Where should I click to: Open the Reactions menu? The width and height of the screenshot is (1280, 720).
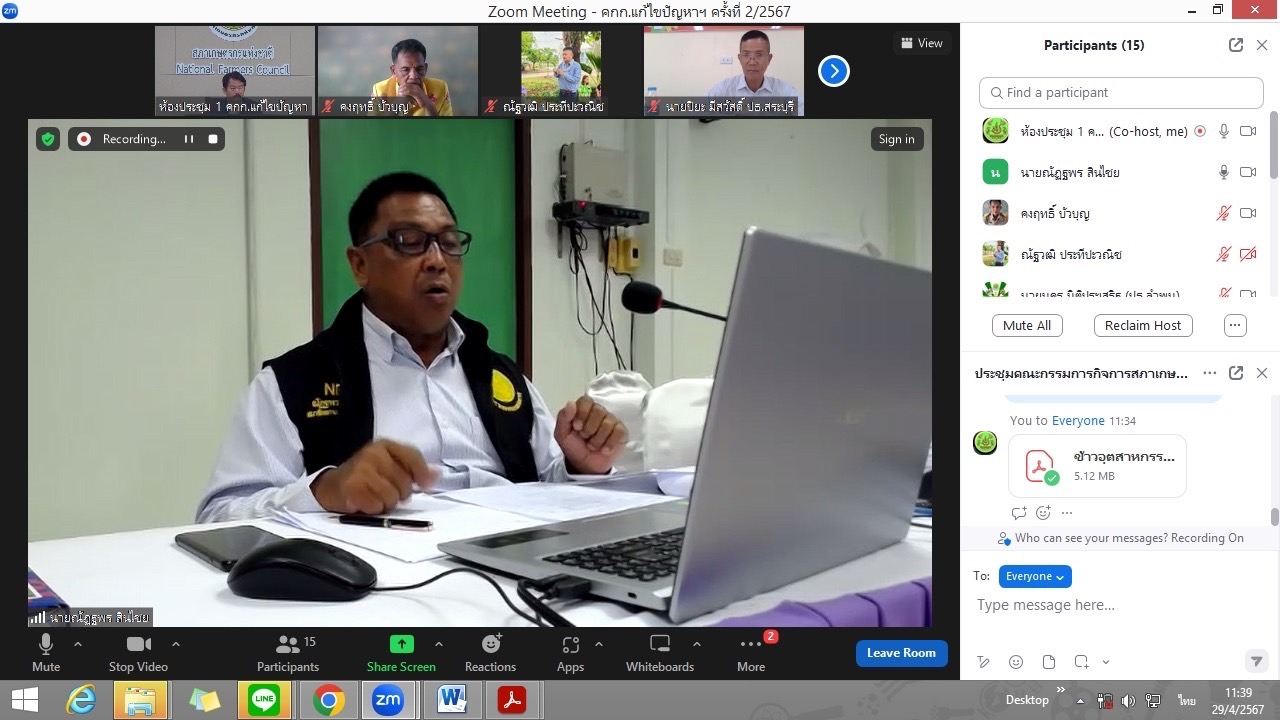pos(490,652)
